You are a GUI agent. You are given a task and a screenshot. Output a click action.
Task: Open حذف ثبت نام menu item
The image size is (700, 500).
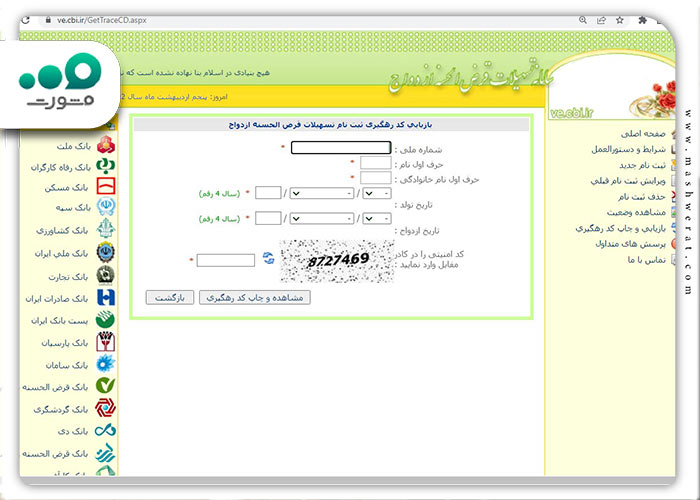tap(642, 197)
